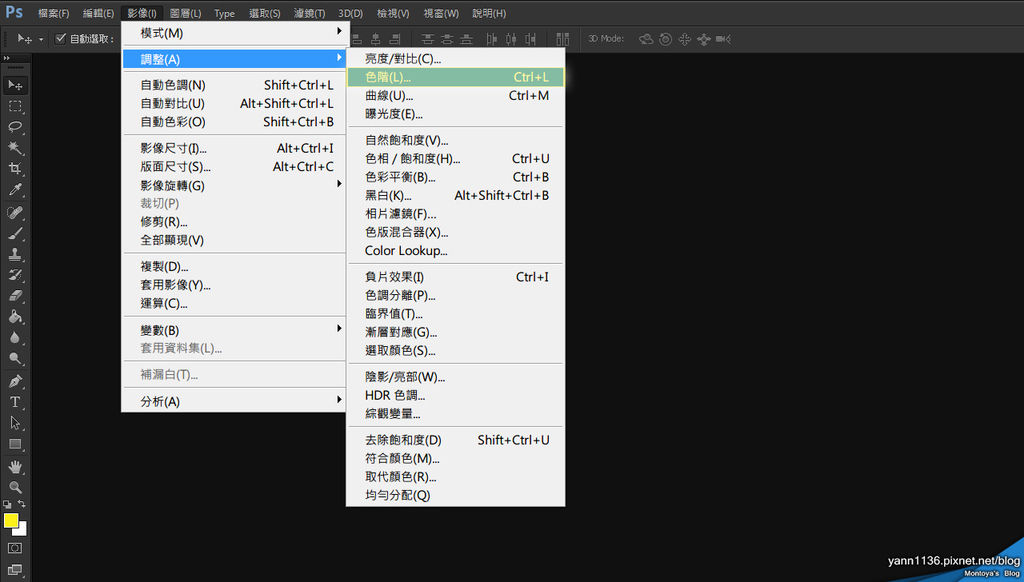This screenshot has width=1024, height=582.
Task: Choose 自動色調(N)
Action: (234, 85)
